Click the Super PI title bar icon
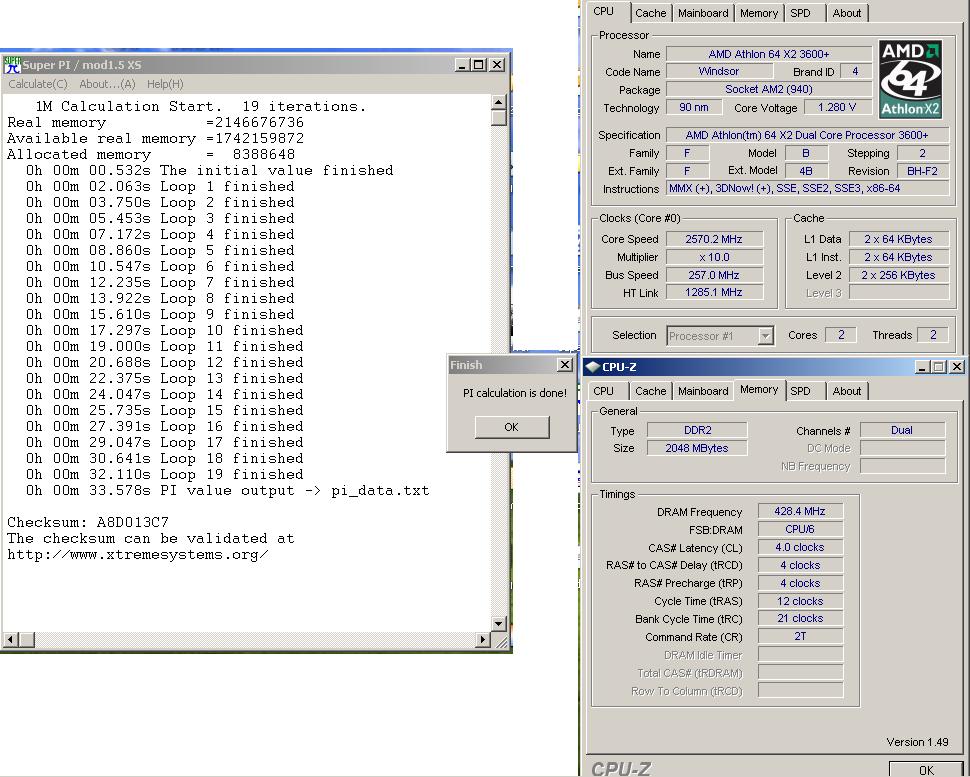This screenshot has height=777, width=970. [x=12, y=65]
